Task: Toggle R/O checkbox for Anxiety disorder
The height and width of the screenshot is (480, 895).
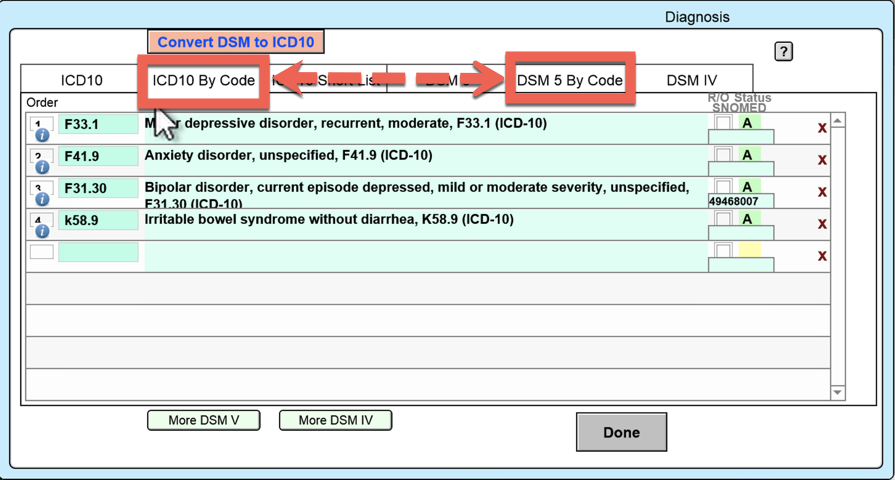Action: pyautogui.click(x=723, y=155)
